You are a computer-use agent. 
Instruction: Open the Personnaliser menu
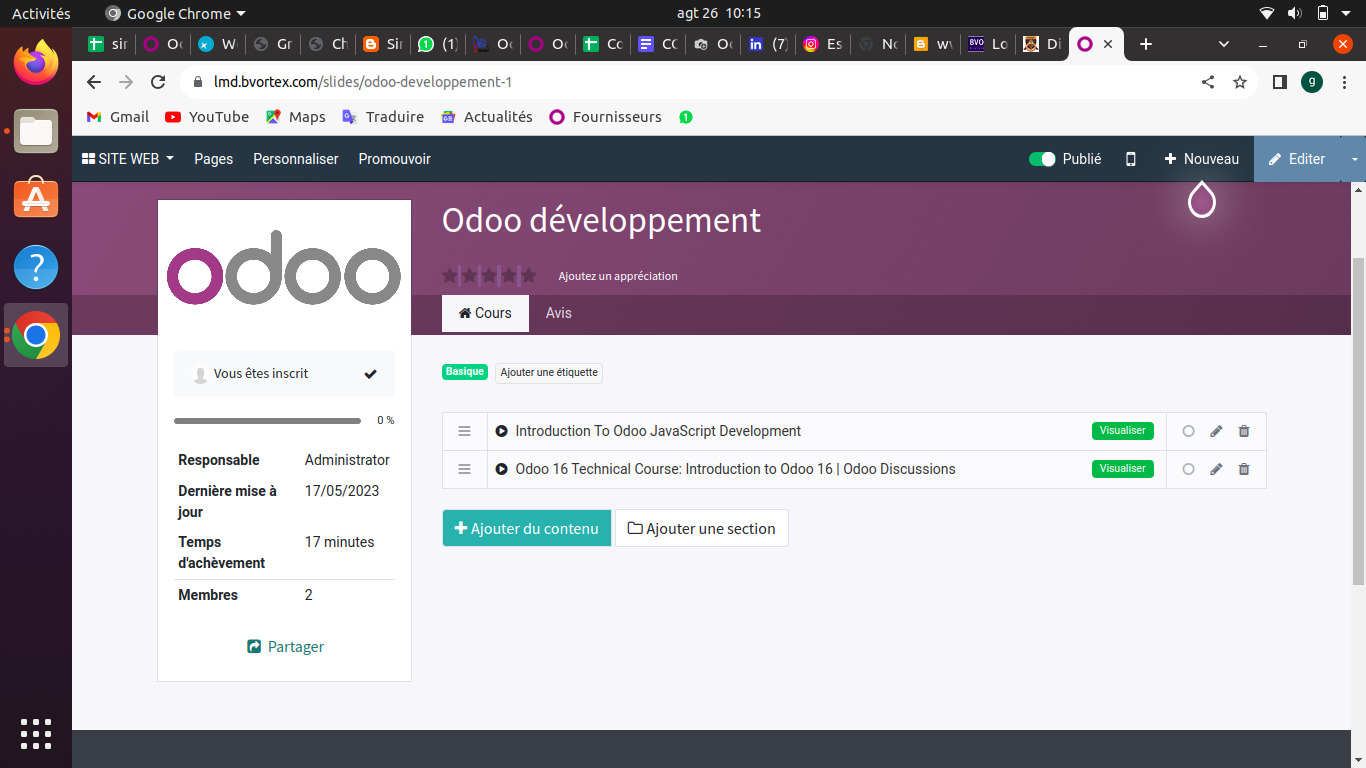coord(295,159)
